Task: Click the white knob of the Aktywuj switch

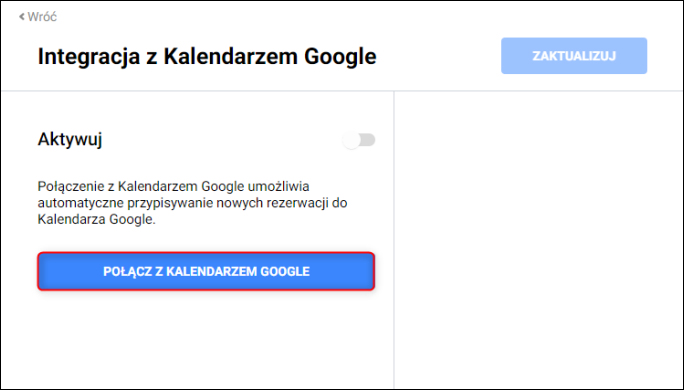Action: click(351, 140)
